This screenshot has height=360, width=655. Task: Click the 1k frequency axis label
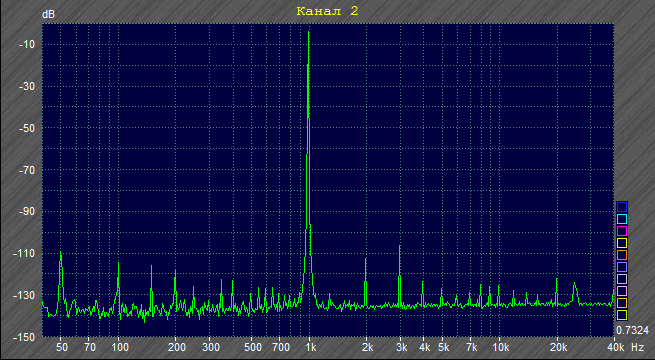click(x=310, y=347)
